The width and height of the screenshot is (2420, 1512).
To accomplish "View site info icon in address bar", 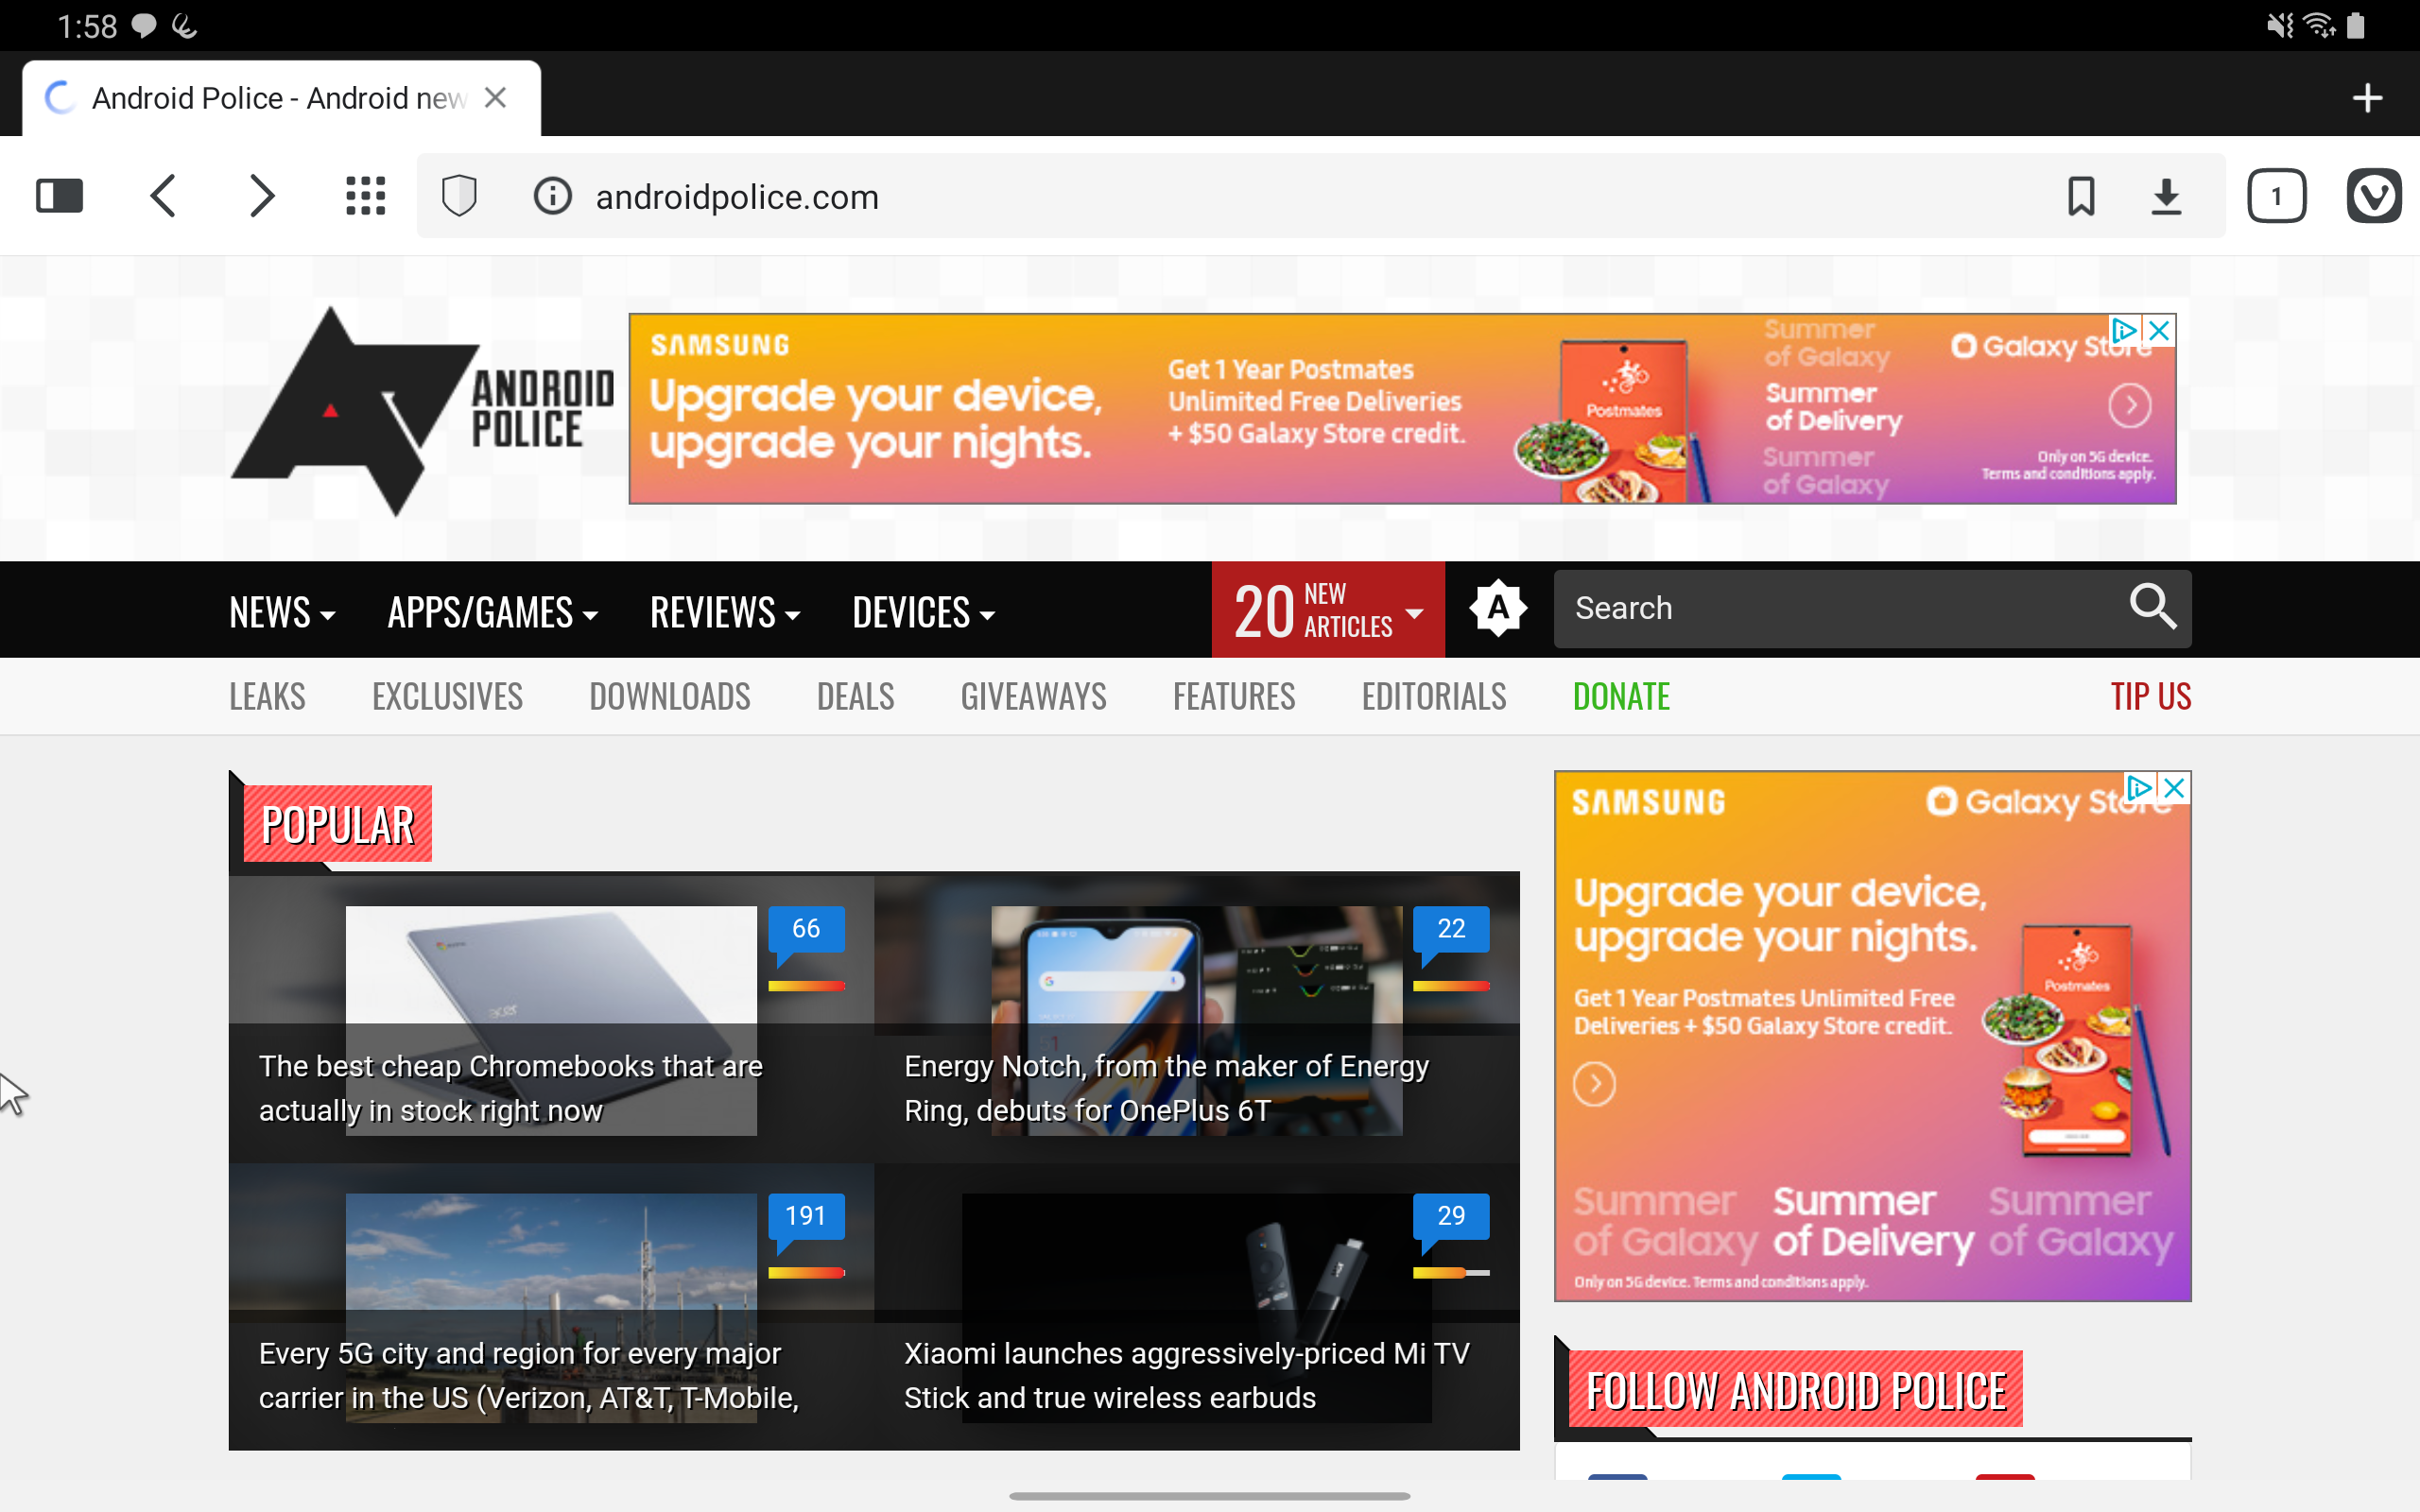I will (x=552, y=196).
